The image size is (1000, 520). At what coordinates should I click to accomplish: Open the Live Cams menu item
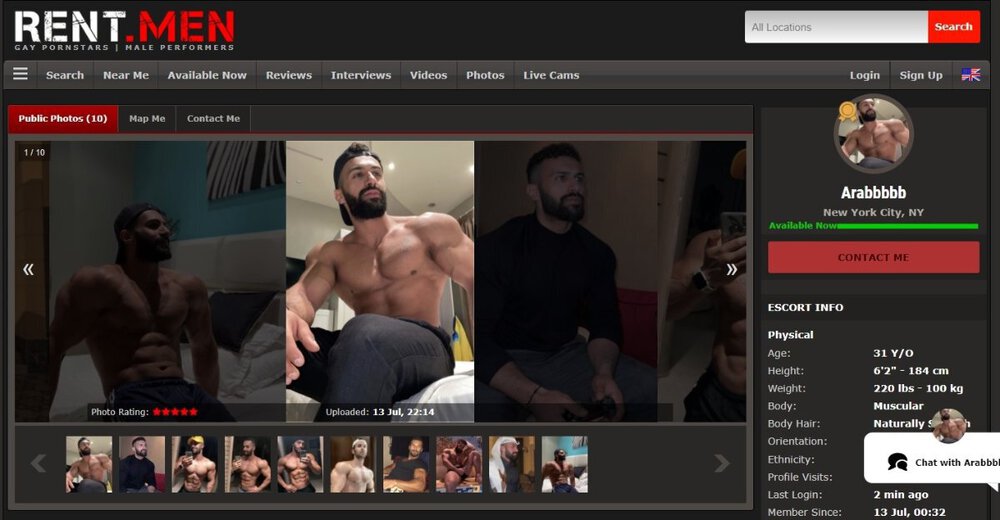[x=551, y=75]
